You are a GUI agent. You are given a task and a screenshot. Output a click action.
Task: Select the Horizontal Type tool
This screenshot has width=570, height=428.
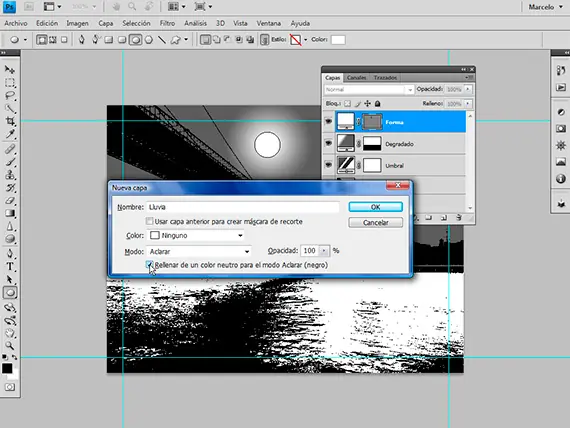pyautogui.click(x=10, y=267)
